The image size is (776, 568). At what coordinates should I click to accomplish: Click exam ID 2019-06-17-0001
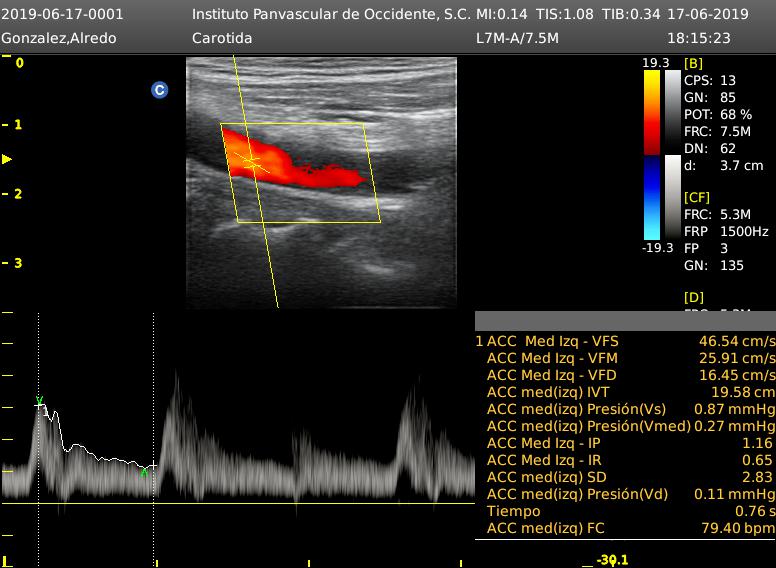pos(62,14)
